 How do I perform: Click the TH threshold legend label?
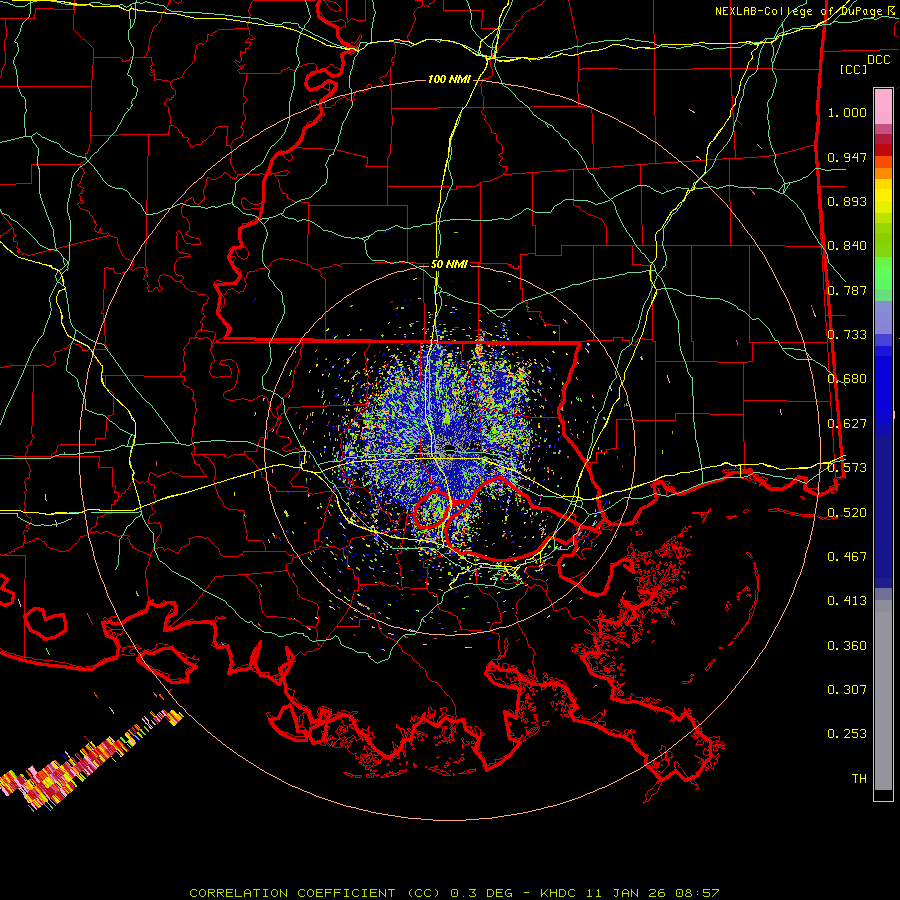click(859, 779)
